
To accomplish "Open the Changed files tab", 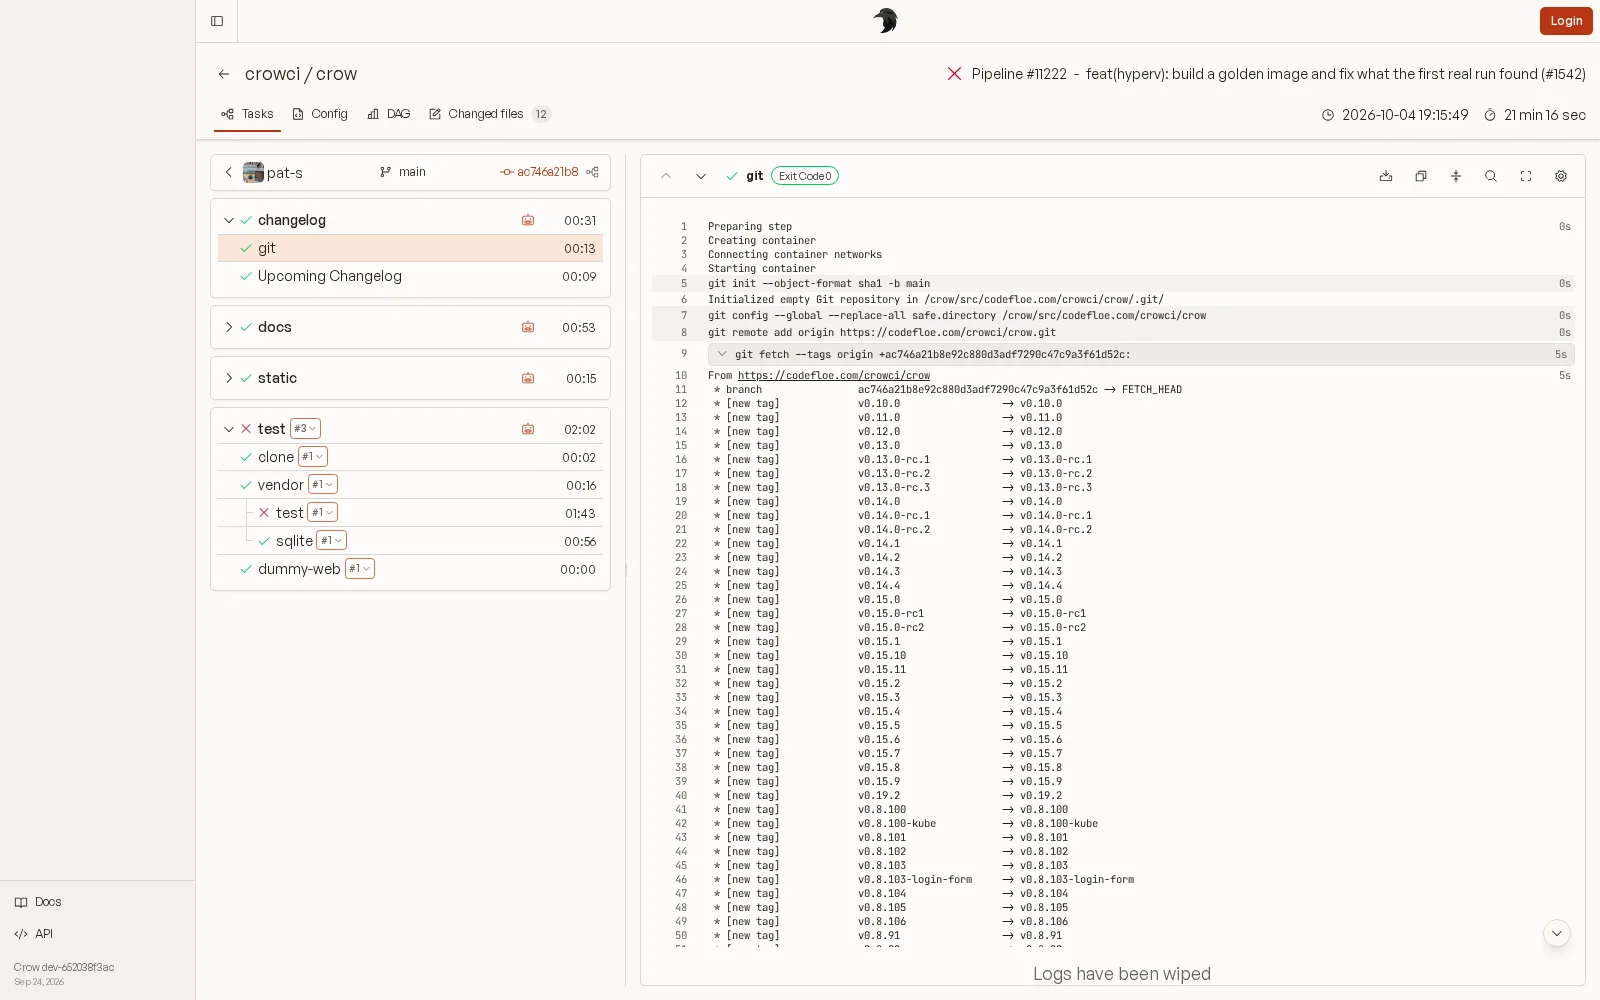I will (489, 114).
